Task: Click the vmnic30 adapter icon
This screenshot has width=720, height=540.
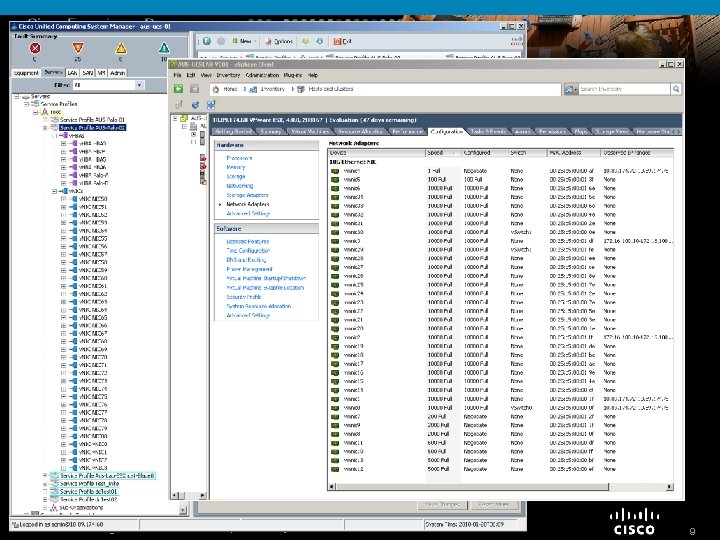Action: 335,232
